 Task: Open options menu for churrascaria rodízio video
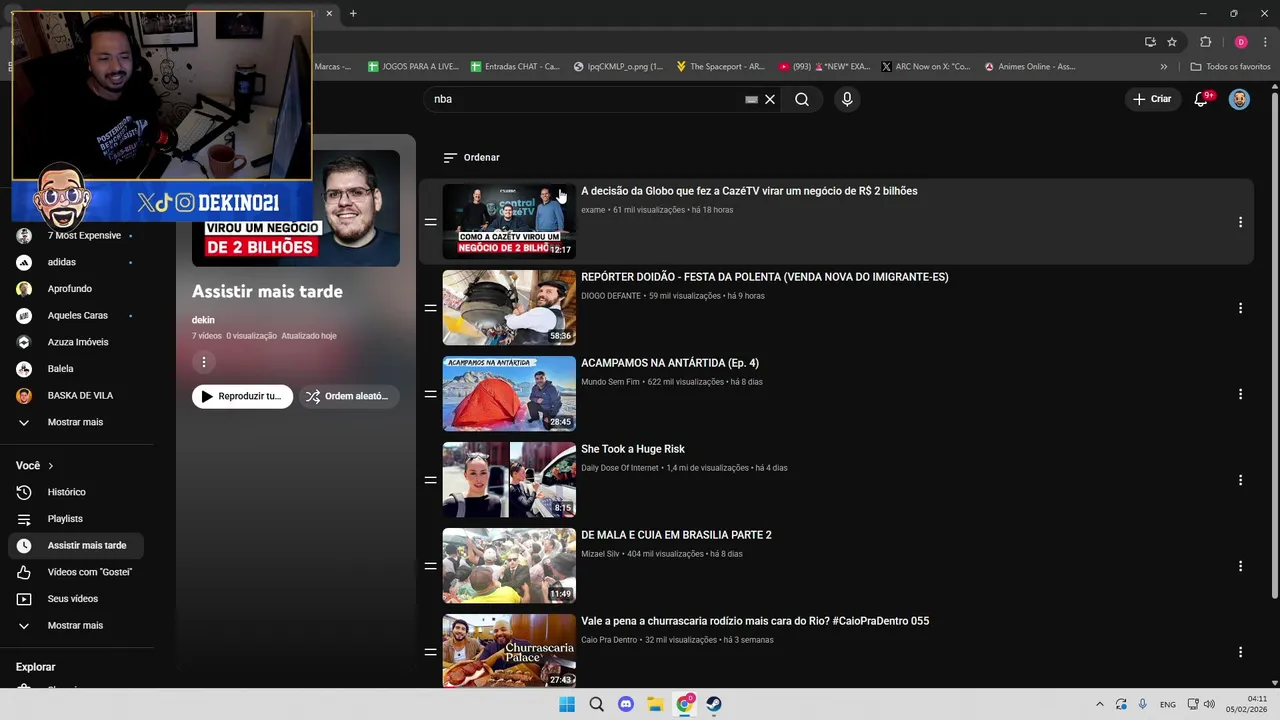coord(1240,652)
